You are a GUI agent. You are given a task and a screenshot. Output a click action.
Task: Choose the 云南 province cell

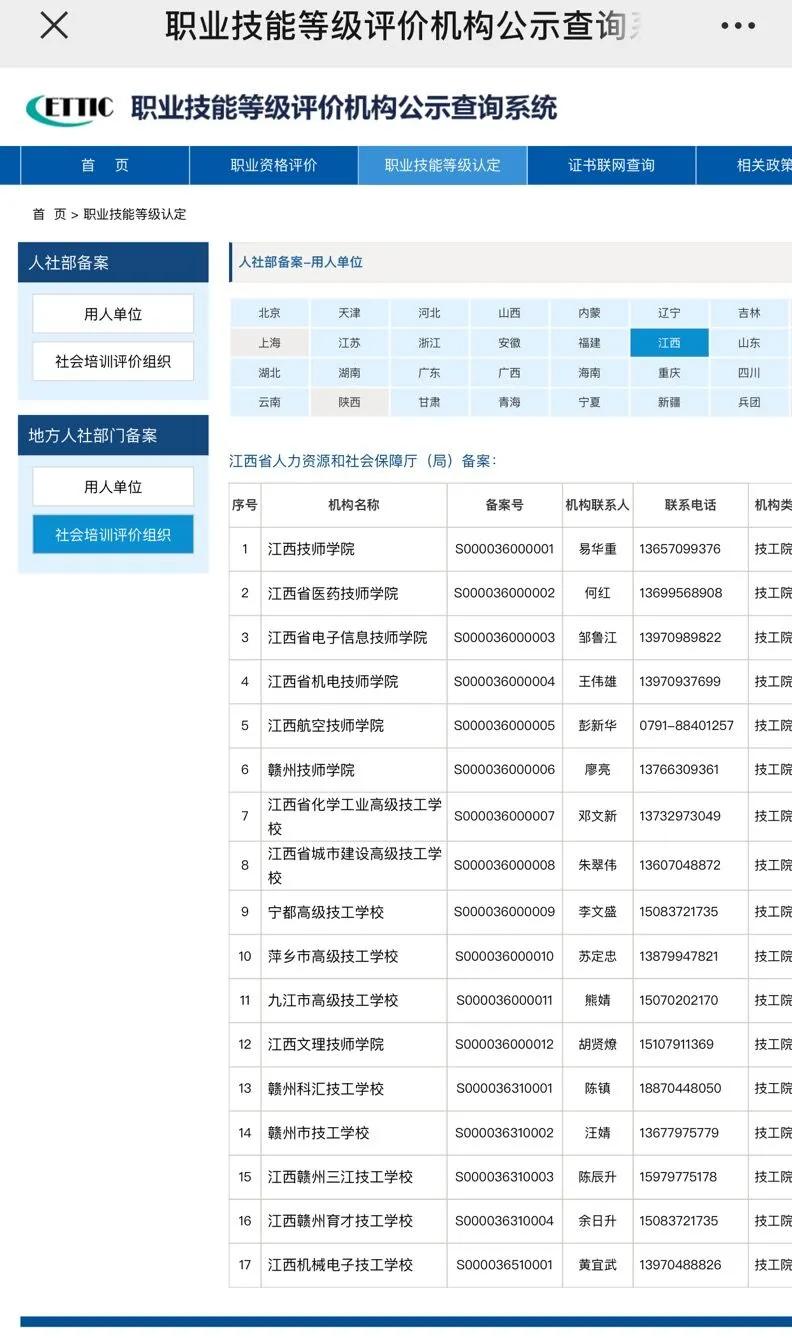click(270, 403)
